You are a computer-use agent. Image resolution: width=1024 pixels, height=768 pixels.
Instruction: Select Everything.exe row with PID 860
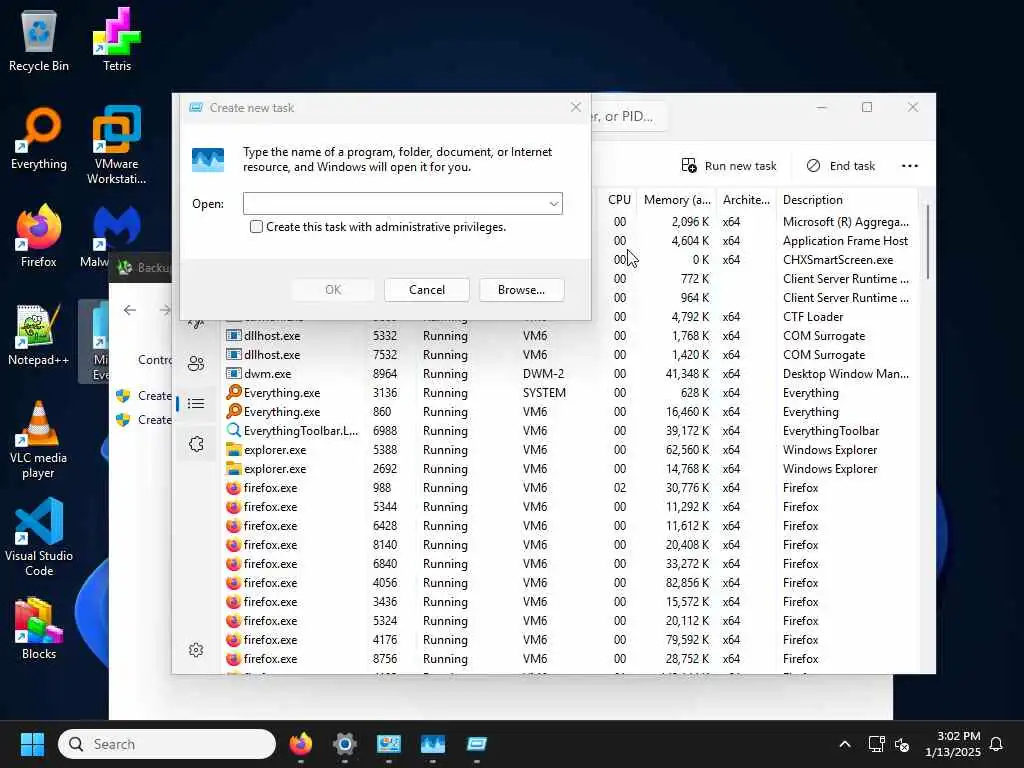(x=568, y=411)
